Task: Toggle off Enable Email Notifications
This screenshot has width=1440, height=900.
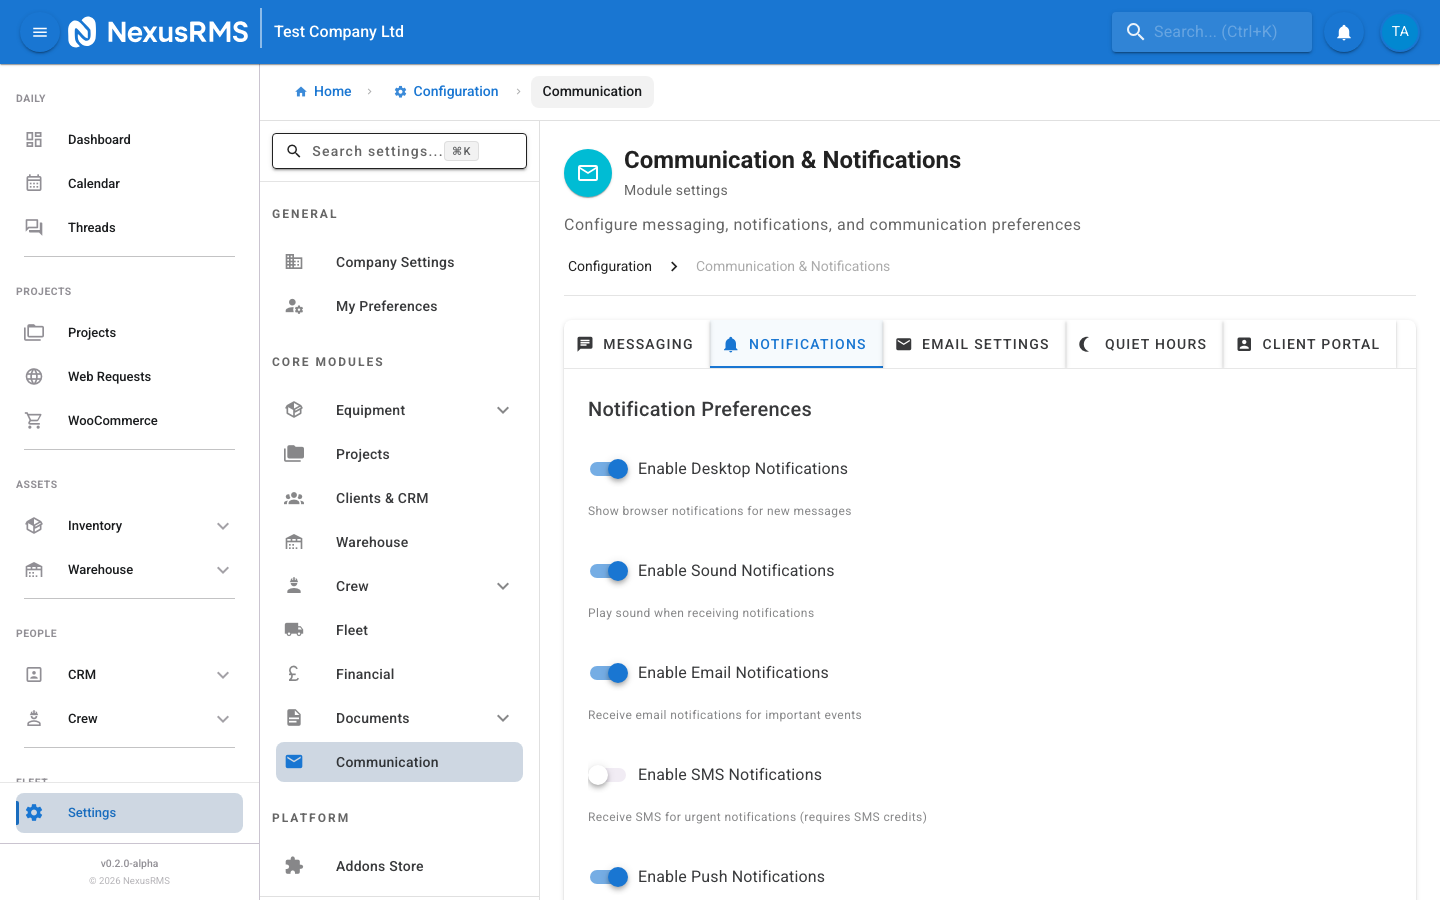Action: click(608, 673)
